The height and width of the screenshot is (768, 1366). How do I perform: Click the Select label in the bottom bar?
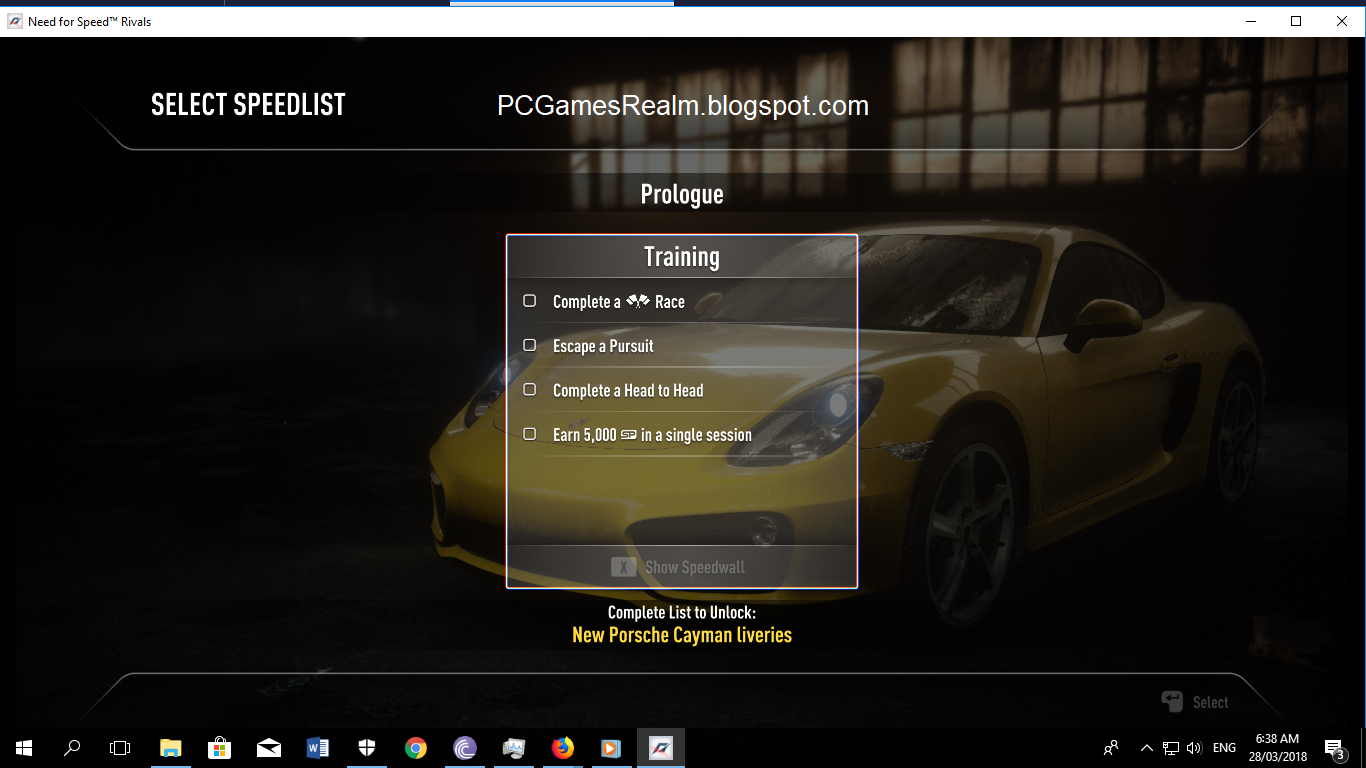[x=1210, y=702]
